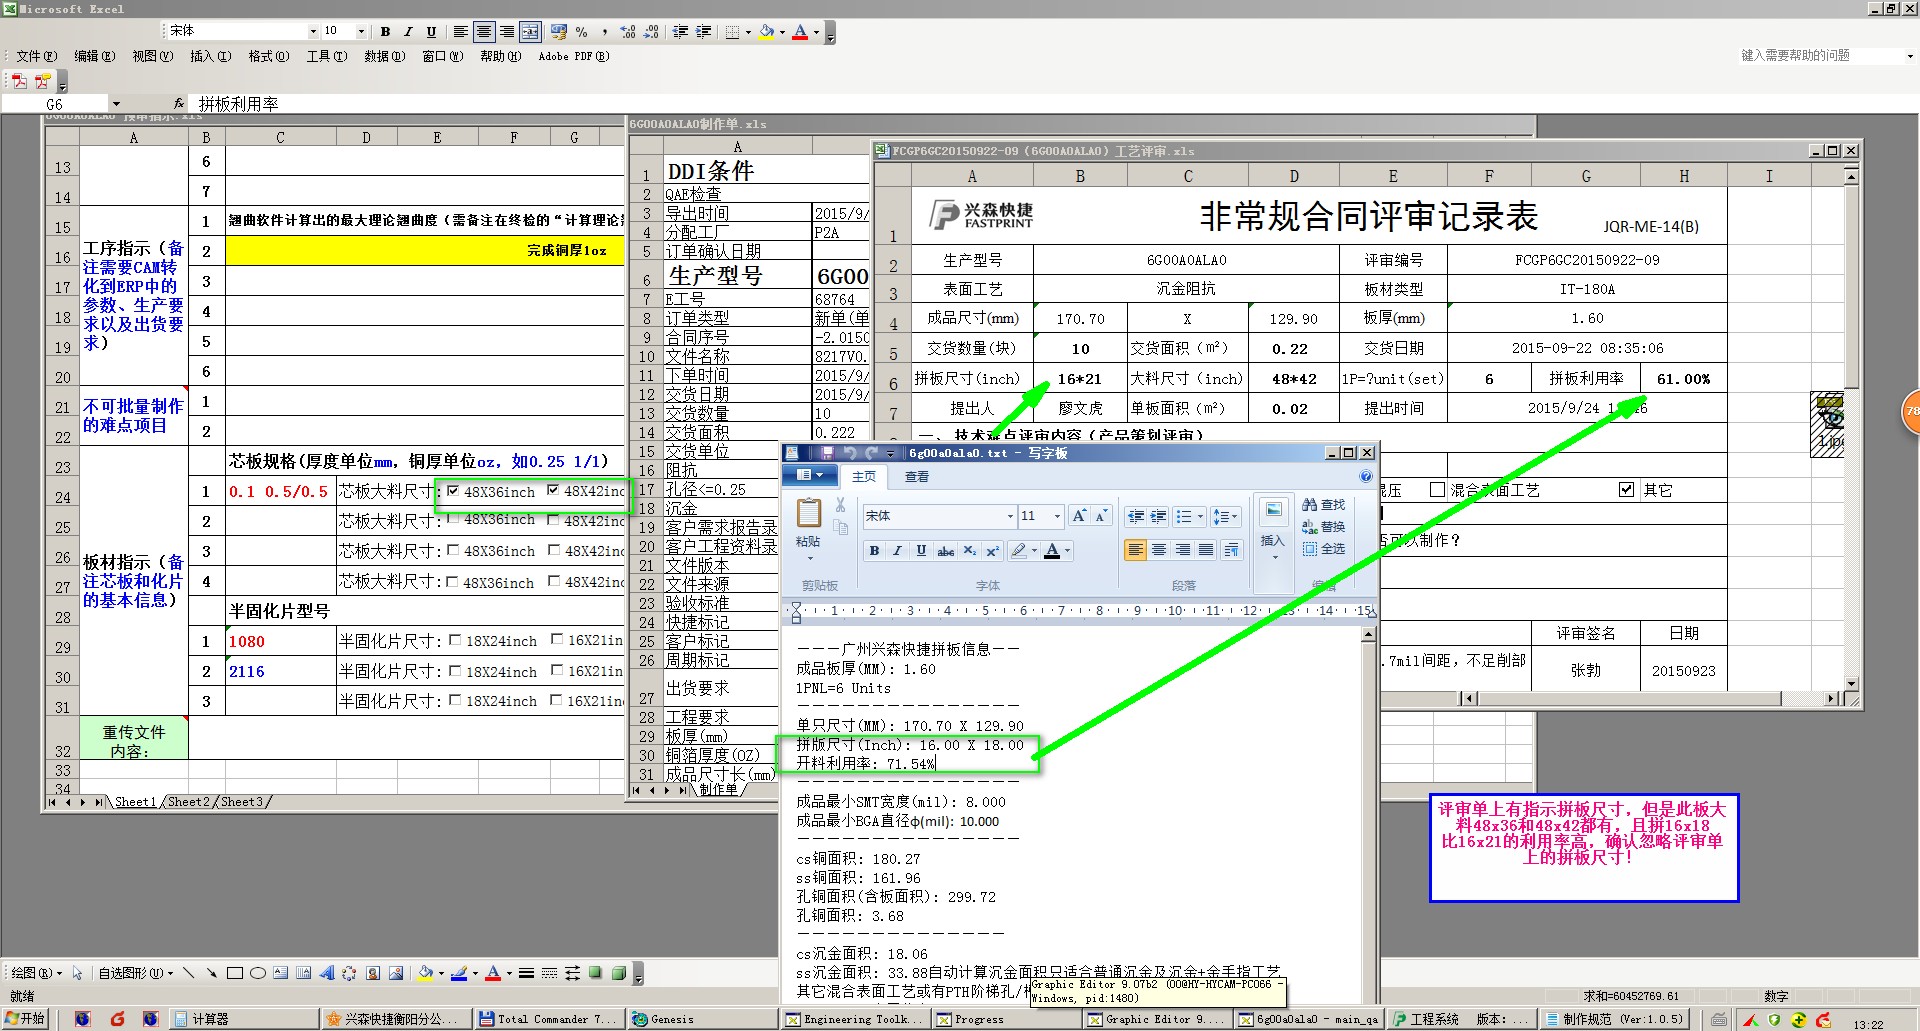Viewport: 1920px width, 1031px height.
Task: Toggle first row 48X42inch checkbox
Action: (553, 490)
